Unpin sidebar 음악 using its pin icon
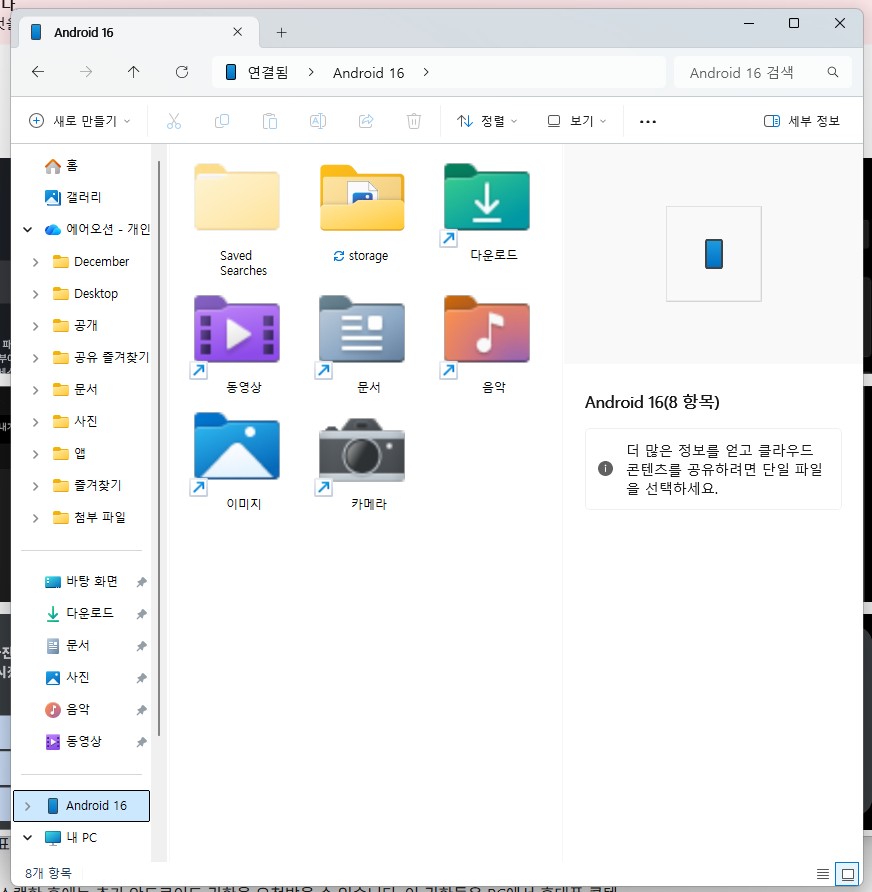 142,710
